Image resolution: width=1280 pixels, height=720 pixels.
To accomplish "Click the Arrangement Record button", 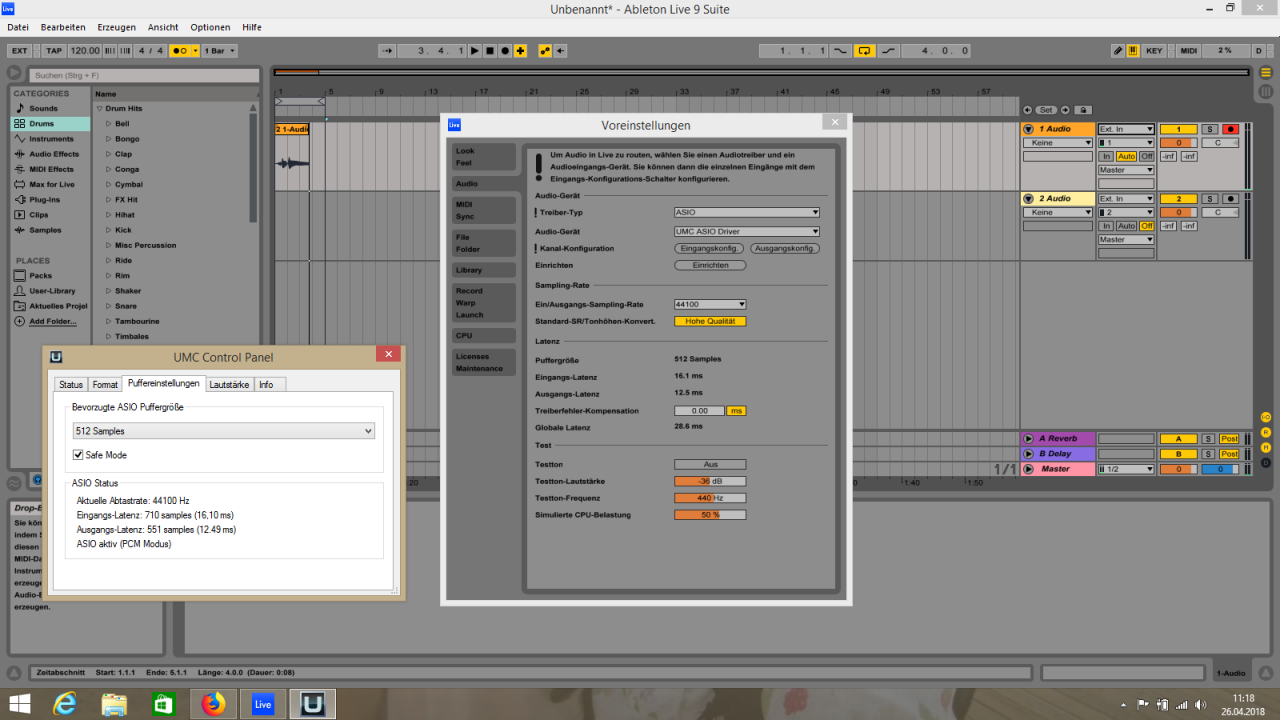I will pos(505,50).
